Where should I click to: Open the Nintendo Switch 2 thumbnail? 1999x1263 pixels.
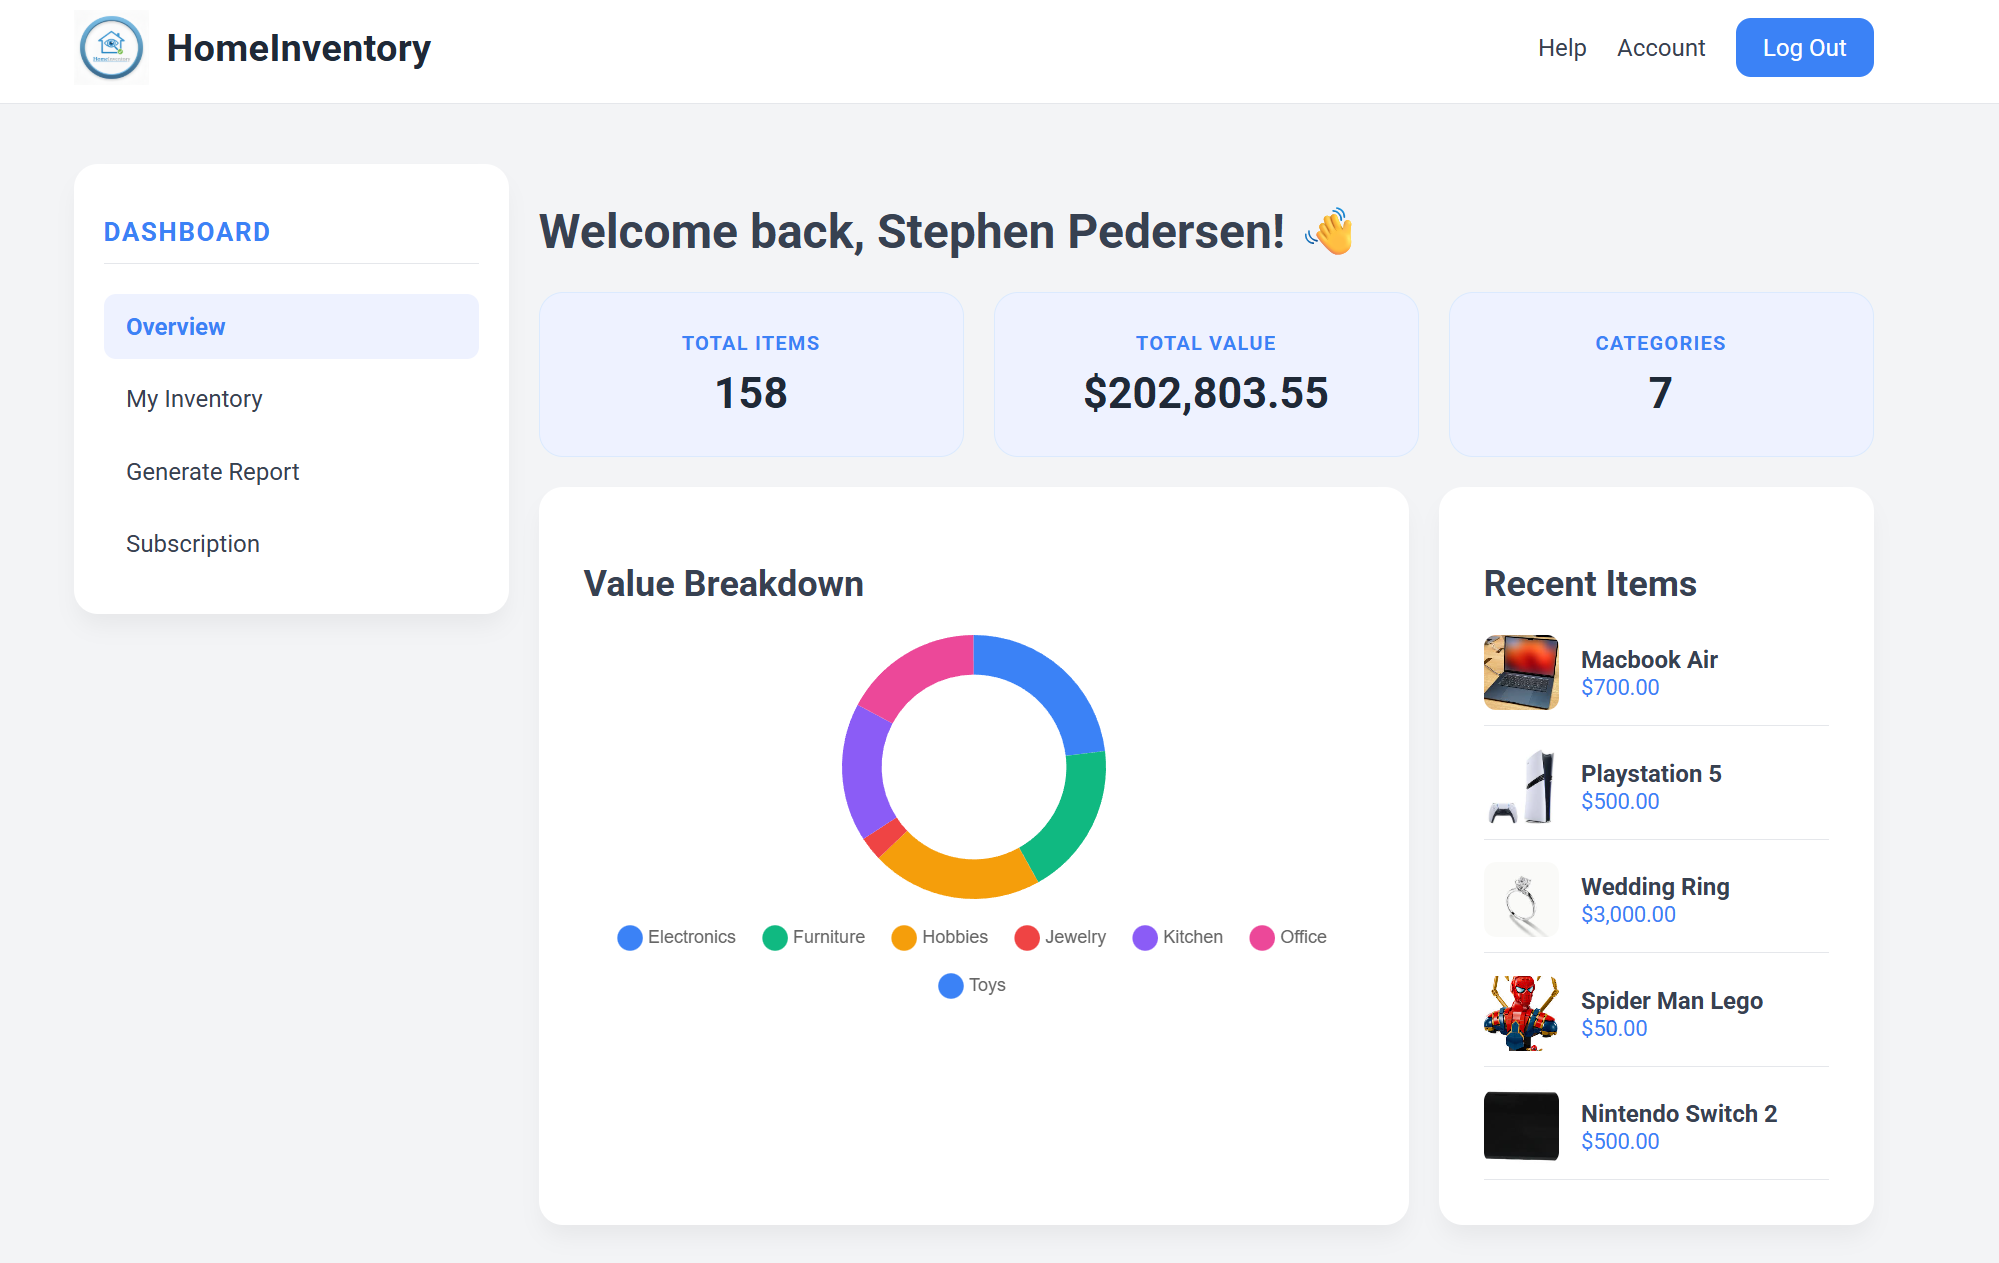1519,1125
